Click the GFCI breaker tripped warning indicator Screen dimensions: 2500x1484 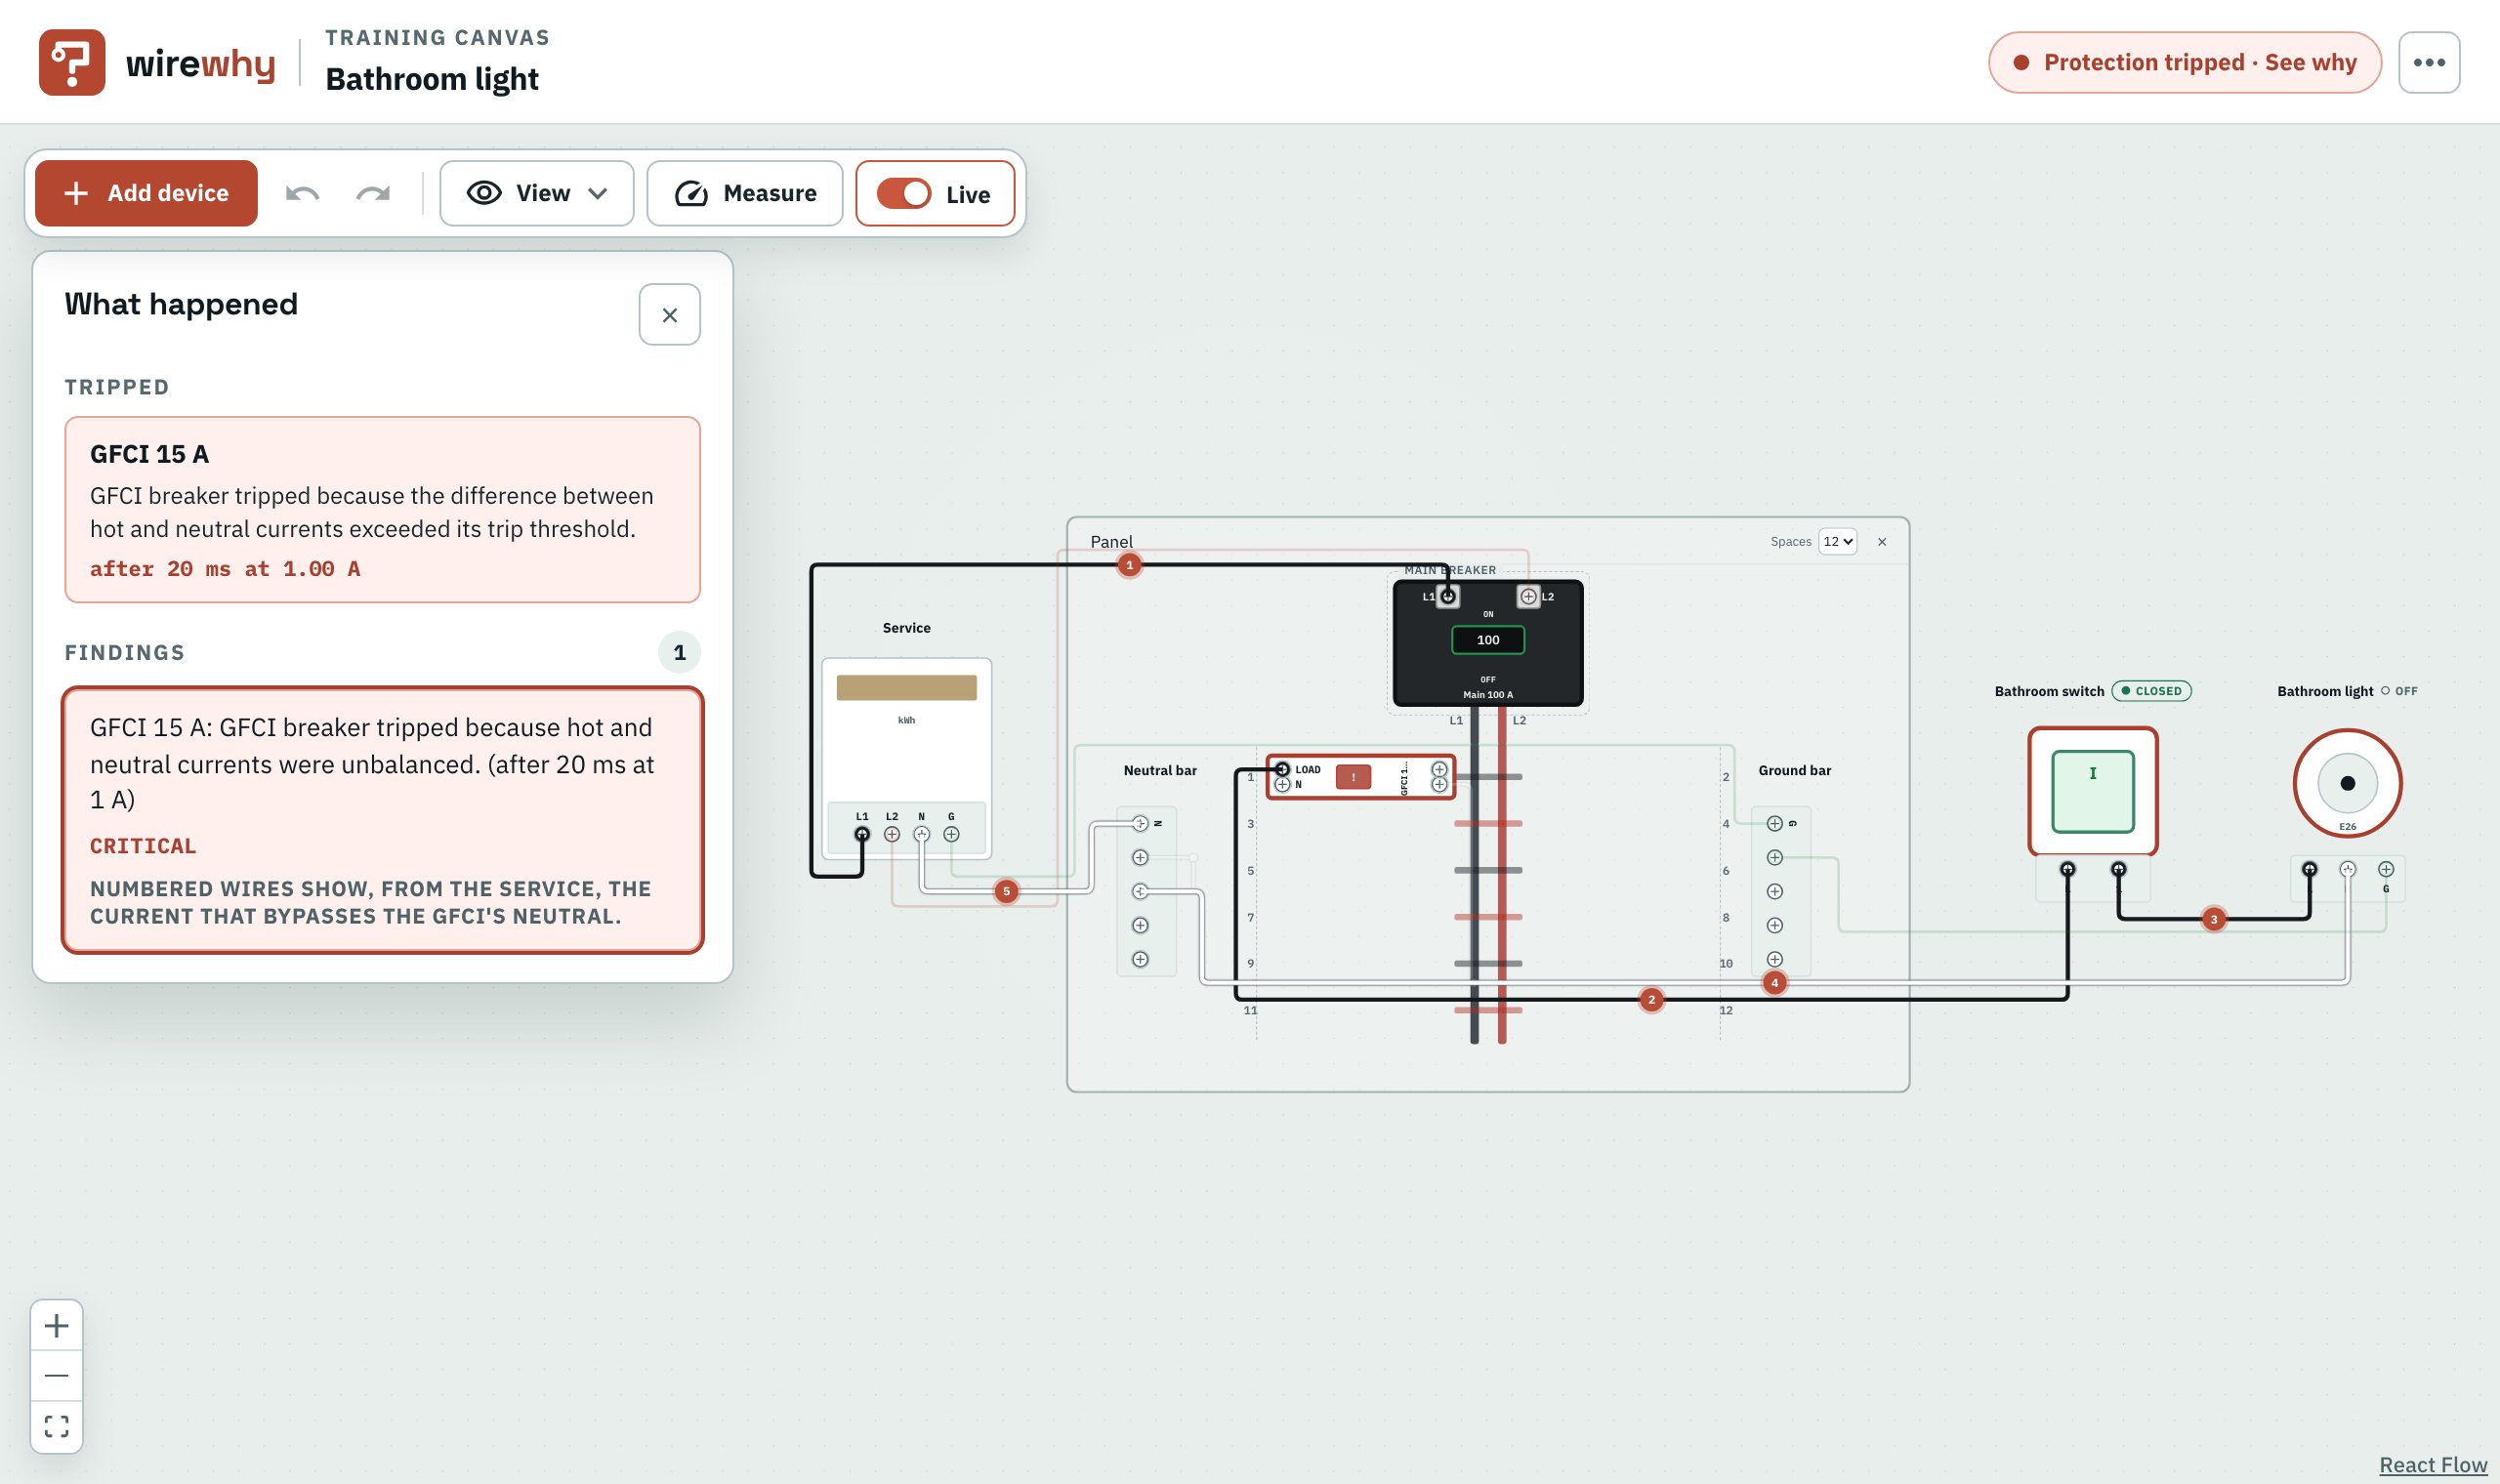(x=1353, y=777)
